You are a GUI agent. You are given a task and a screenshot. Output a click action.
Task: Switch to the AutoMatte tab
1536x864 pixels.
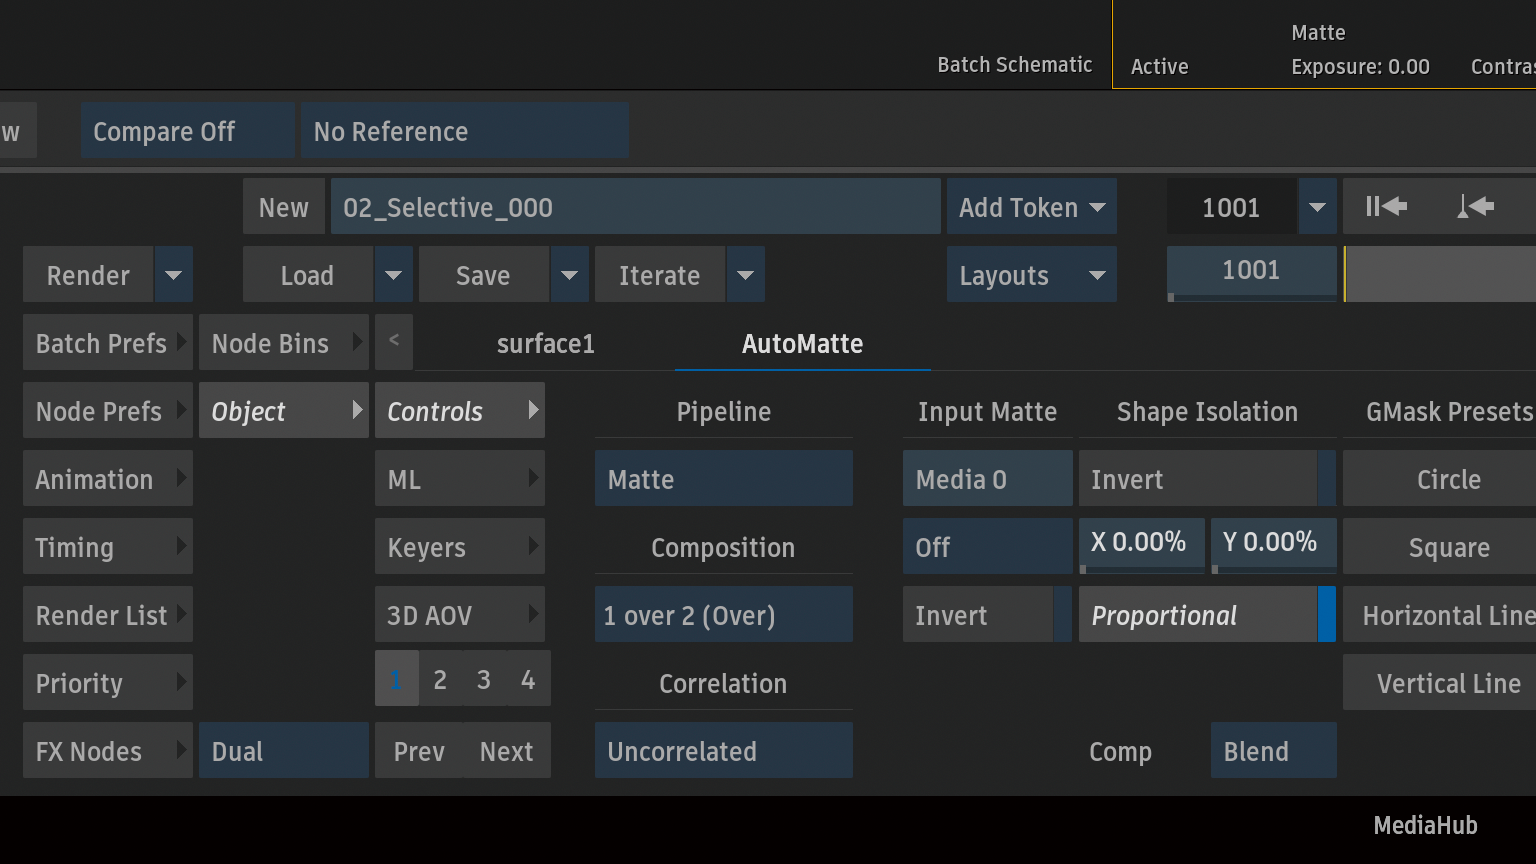tap(802, 343)
